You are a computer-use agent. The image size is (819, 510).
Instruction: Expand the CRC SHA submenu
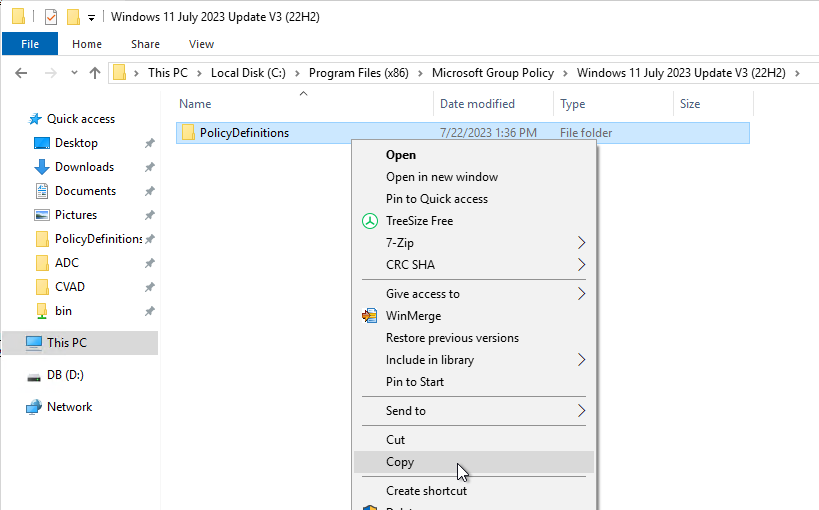tap(474, 265)
